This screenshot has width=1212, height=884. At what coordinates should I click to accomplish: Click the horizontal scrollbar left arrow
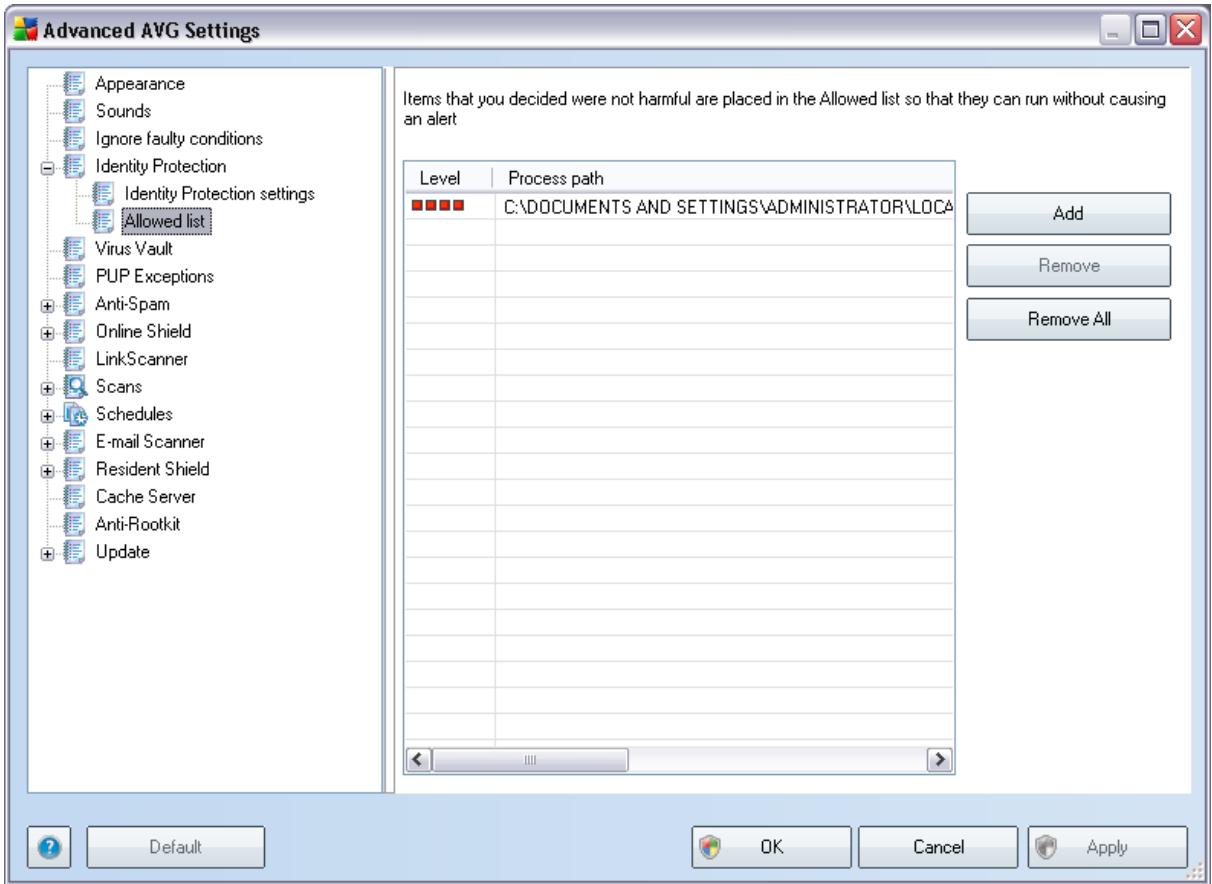420,761
